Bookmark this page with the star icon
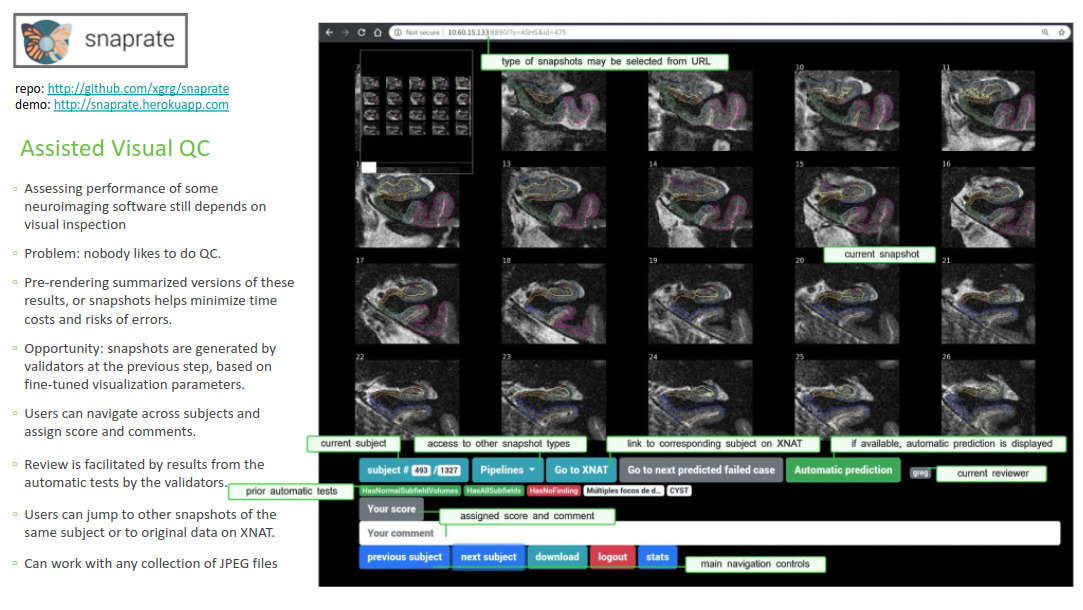1083x610 pixels. tap(1060, 32)
